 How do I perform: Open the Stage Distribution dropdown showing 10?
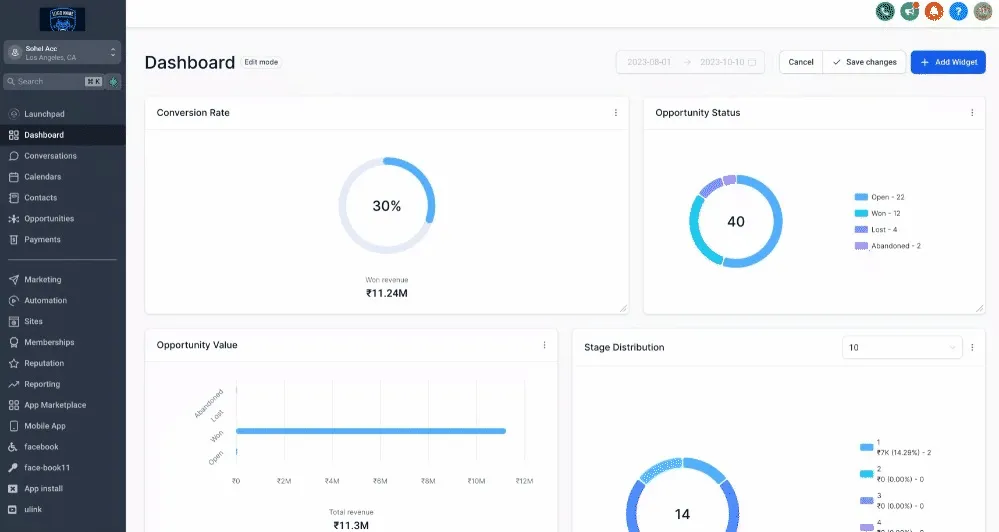[x=902, y=347]
